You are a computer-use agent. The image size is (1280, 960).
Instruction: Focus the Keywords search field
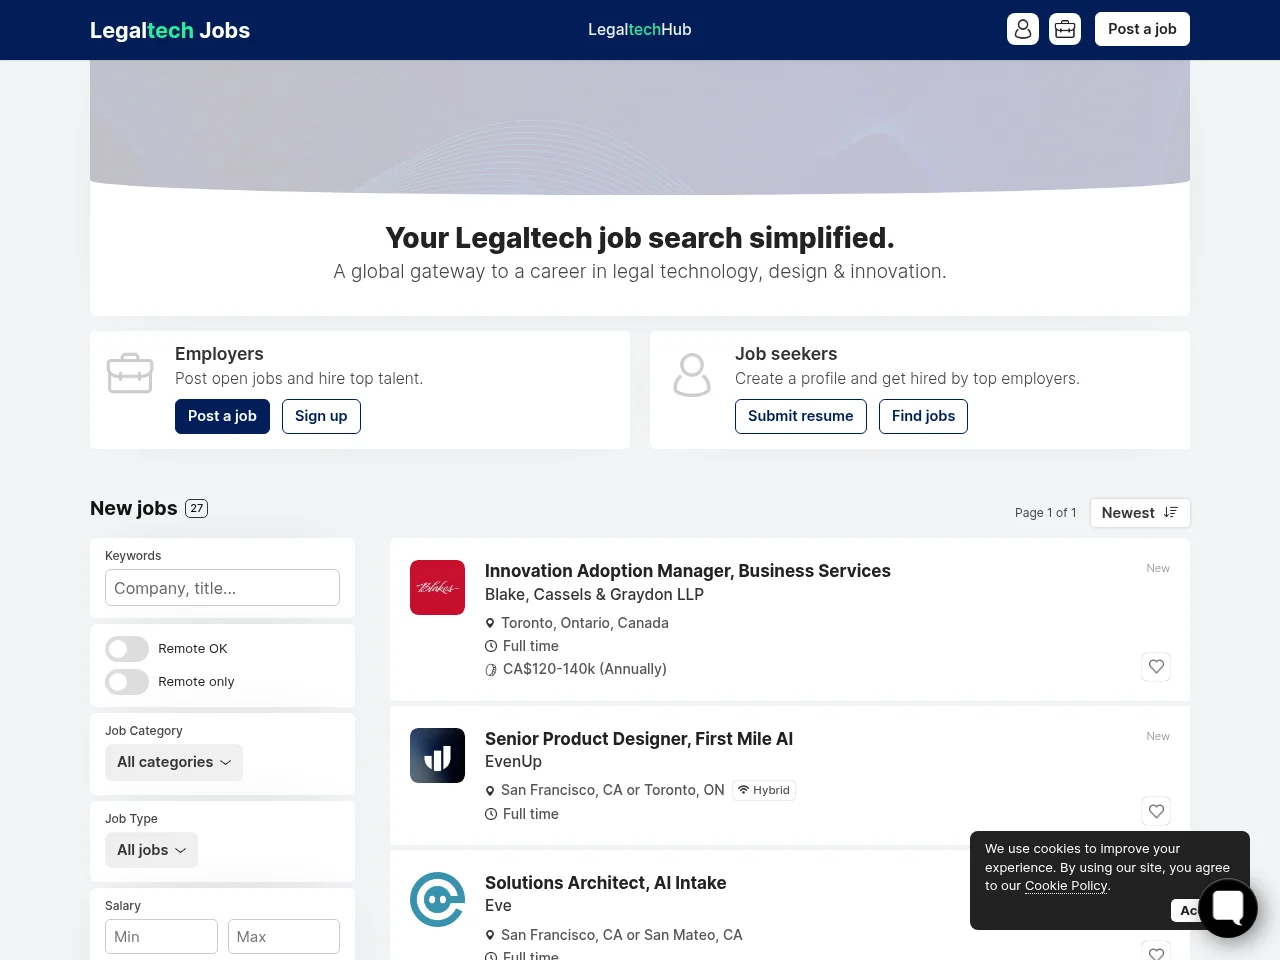(x=222, y=588)
